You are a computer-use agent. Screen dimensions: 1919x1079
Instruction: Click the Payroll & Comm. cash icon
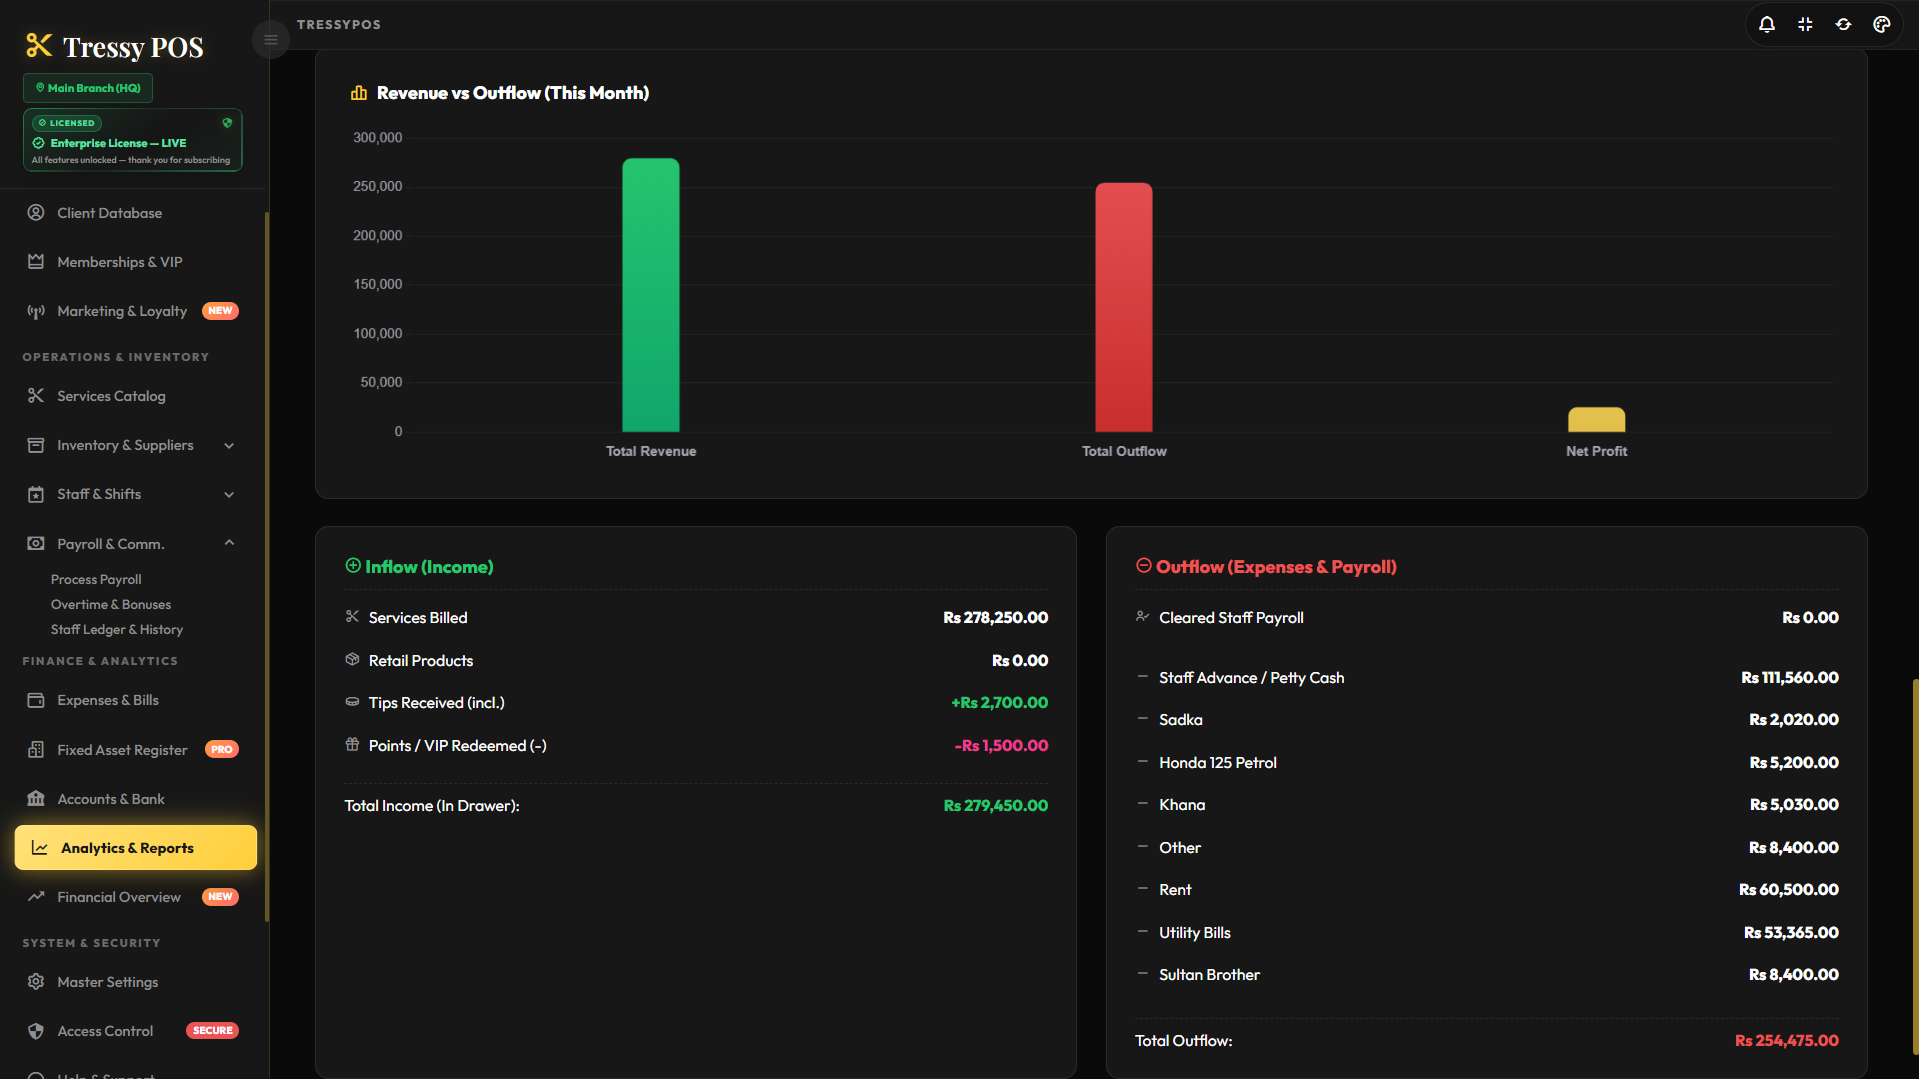[36, 543]
